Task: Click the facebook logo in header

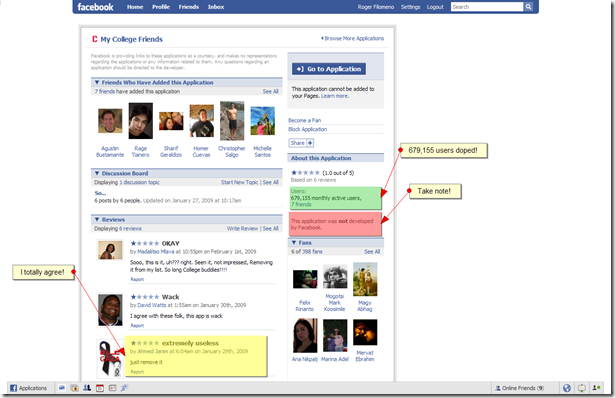Action: point(95,7)
